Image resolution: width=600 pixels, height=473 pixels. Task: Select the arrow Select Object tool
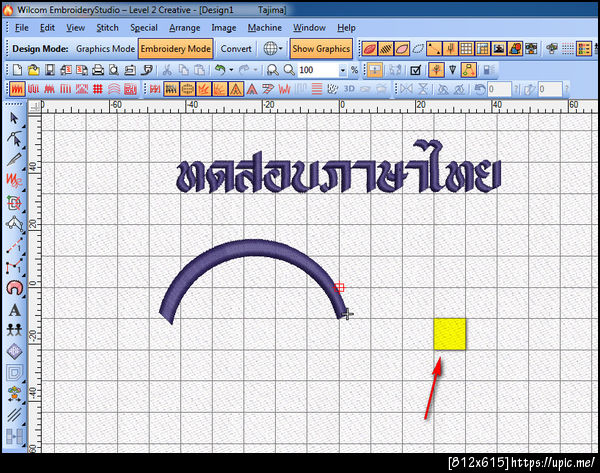tap(14, 118)
